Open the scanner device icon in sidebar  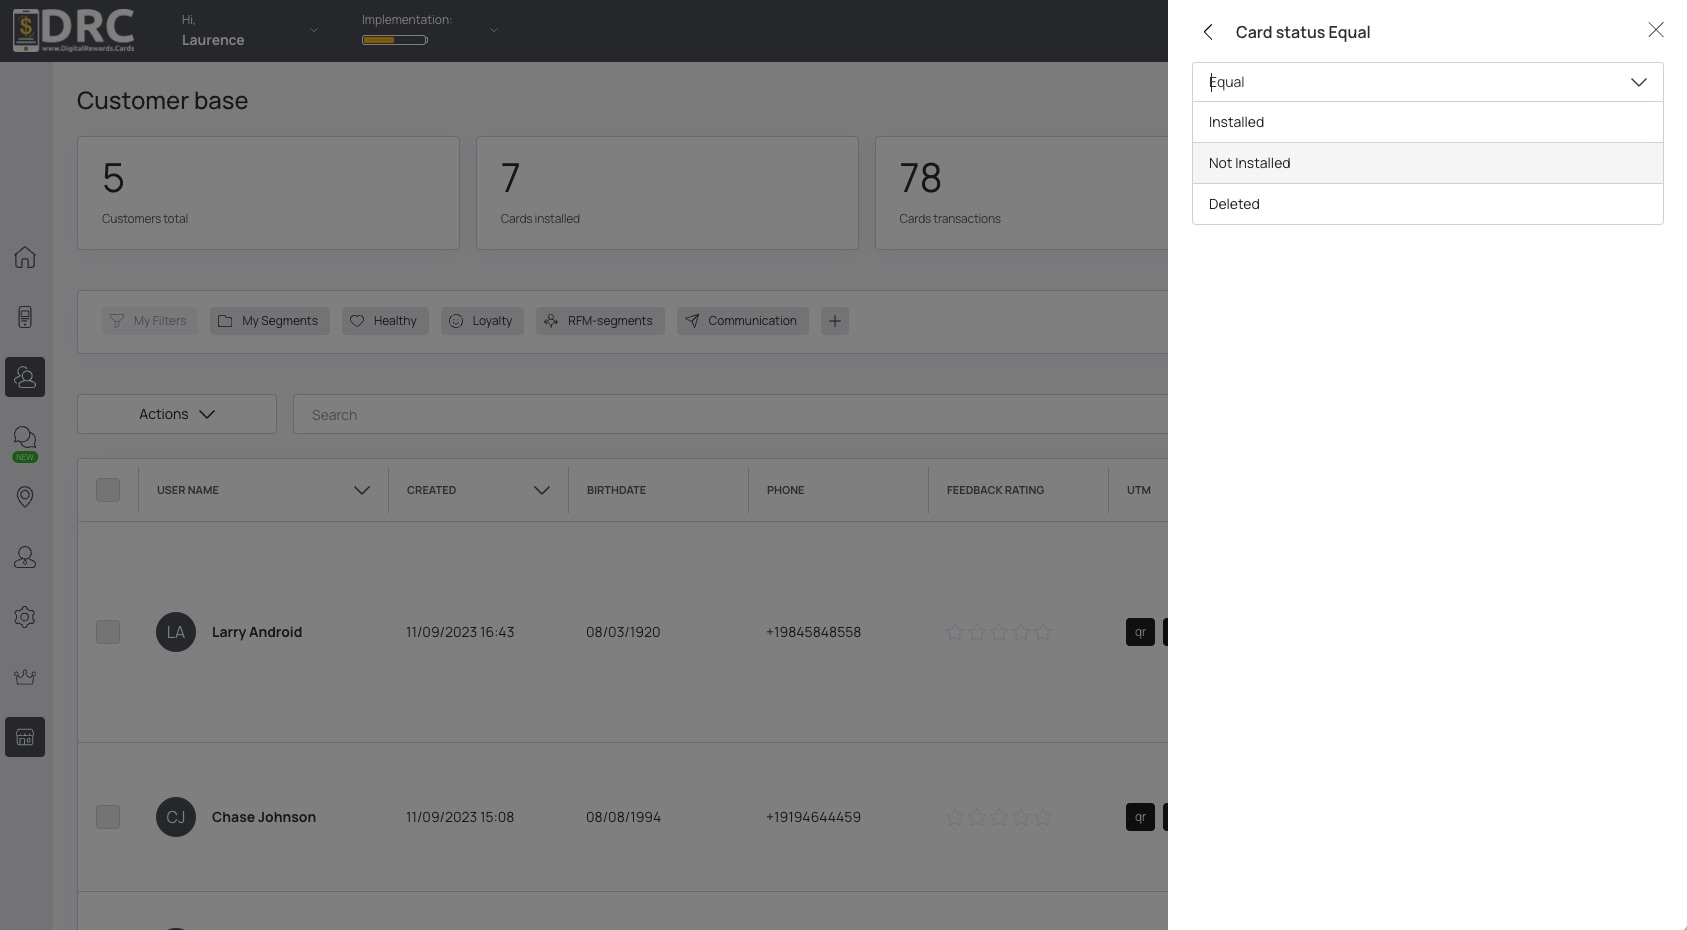pos(25,317)
